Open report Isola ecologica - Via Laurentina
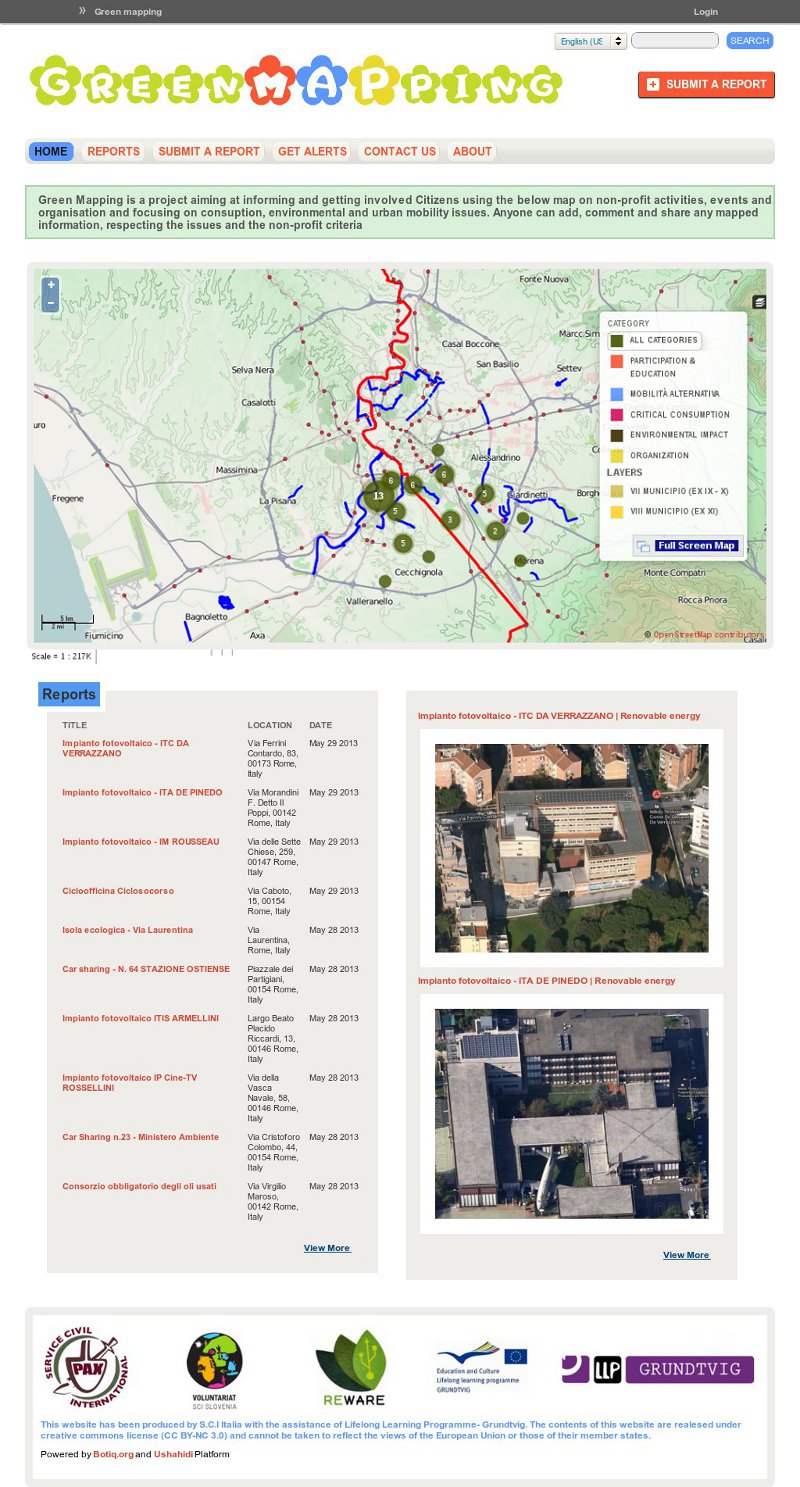The width and height of the screenshot is (800, 1487). tap(128, 930)
